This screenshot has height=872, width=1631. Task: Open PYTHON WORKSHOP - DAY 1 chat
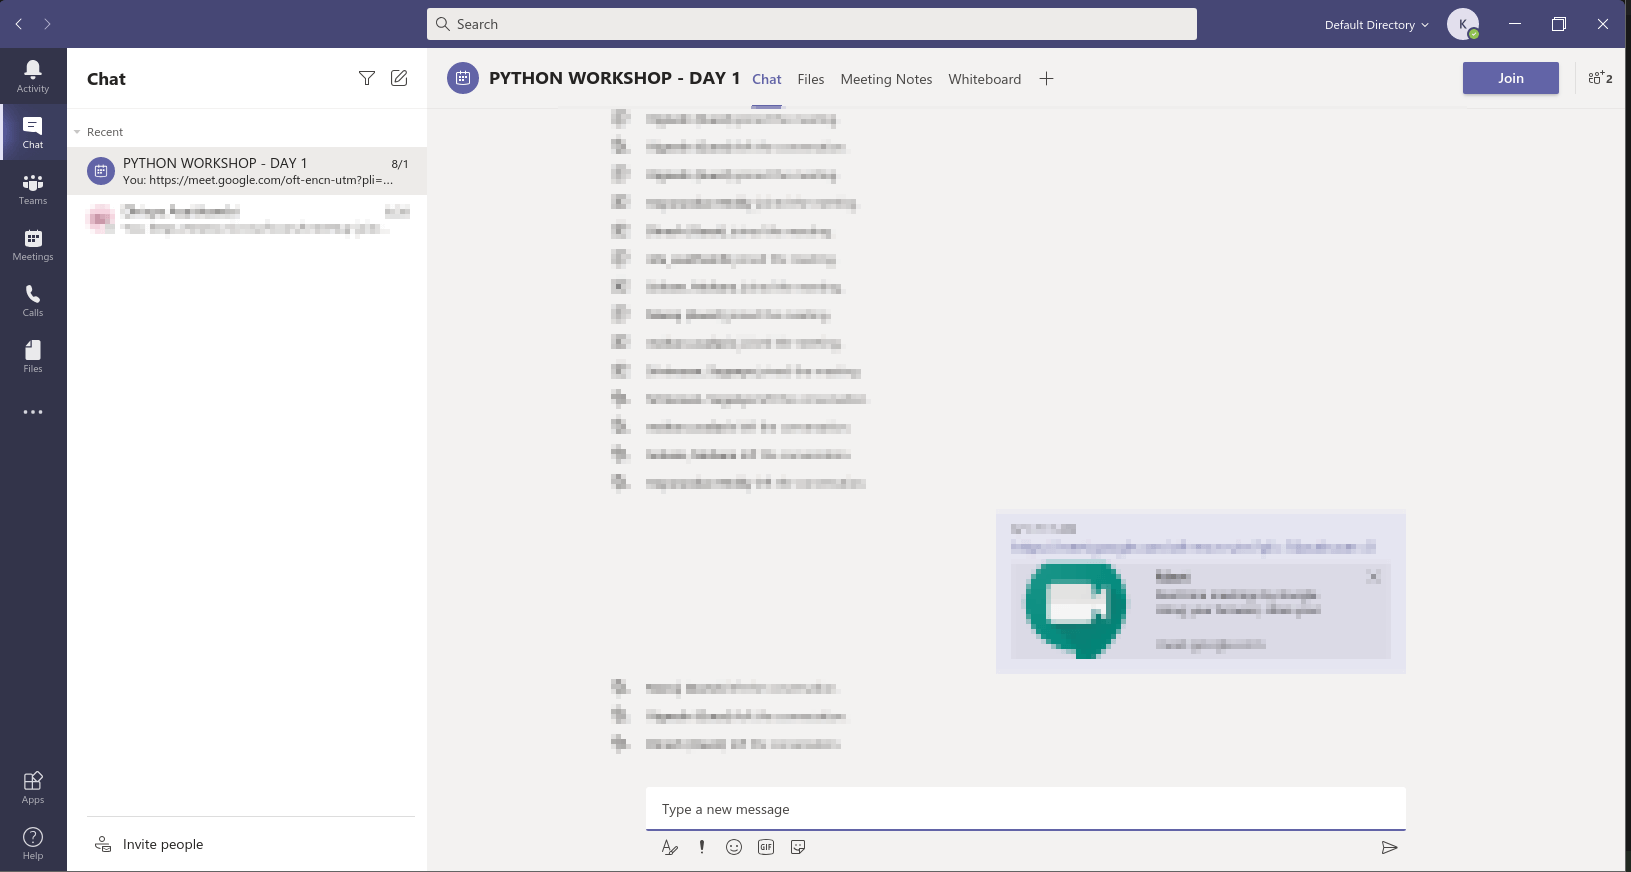[247, 171]
